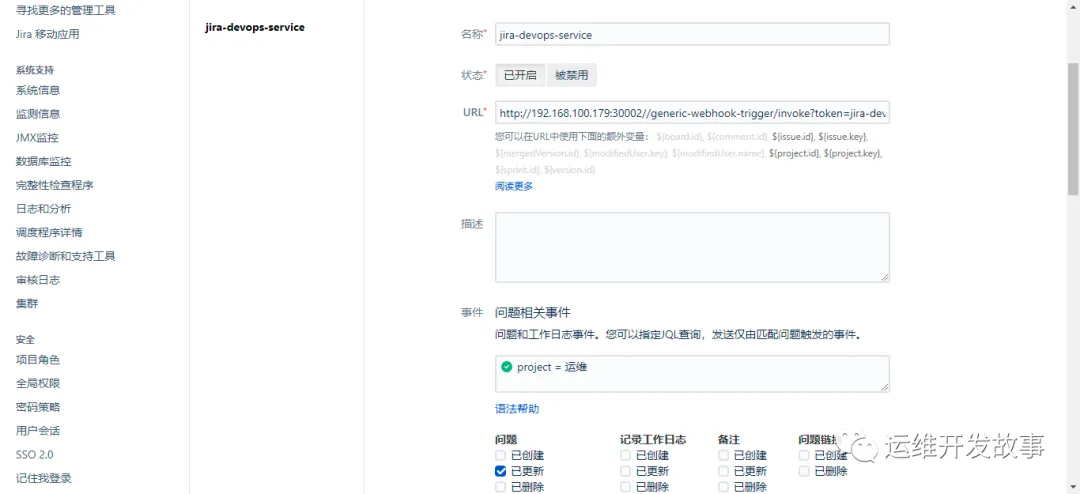Go to 调度程序详情
The height and width of the screenshot is (494, 1080).
pyautogui.click(x=49, y=233)
